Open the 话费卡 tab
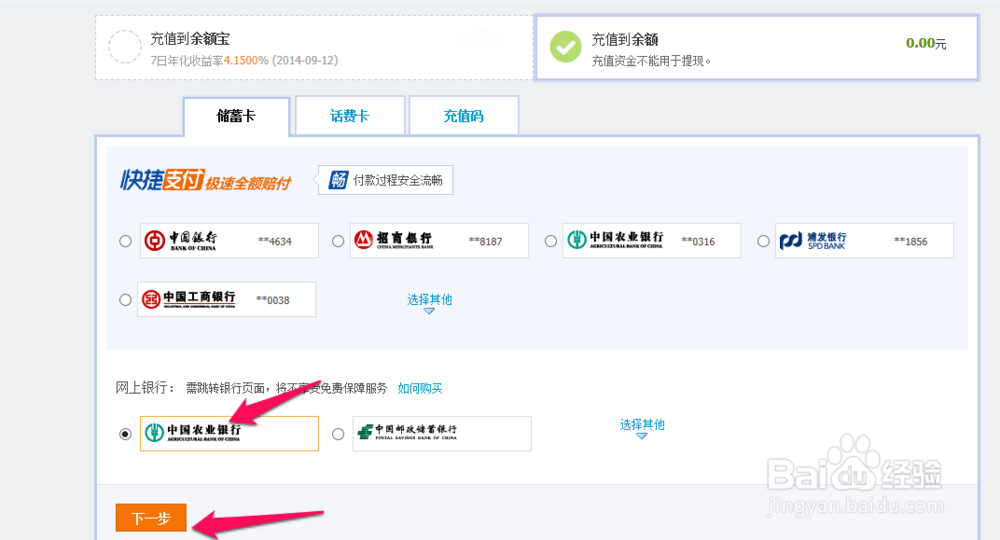Viewport: 1000px width, 540px height. point(349,116)
